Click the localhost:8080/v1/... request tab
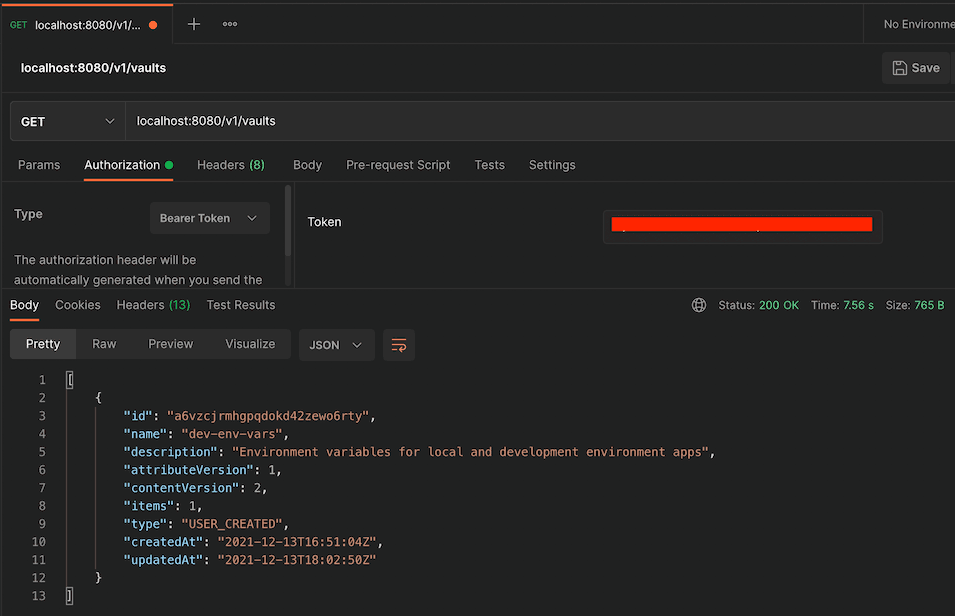955x616 pixels. point(87,25)
